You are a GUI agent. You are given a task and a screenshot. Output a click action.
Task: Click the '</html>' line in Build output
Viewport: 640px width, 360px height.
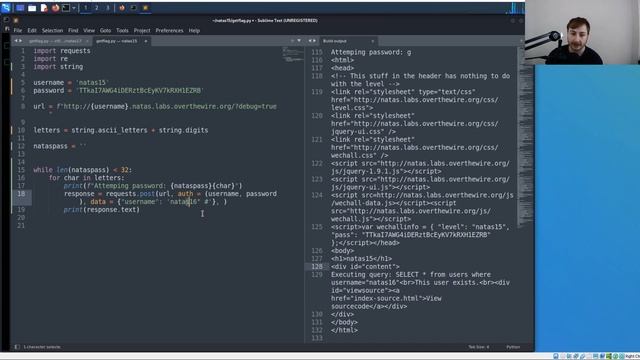pyautogui.click(x=344, y=330)
